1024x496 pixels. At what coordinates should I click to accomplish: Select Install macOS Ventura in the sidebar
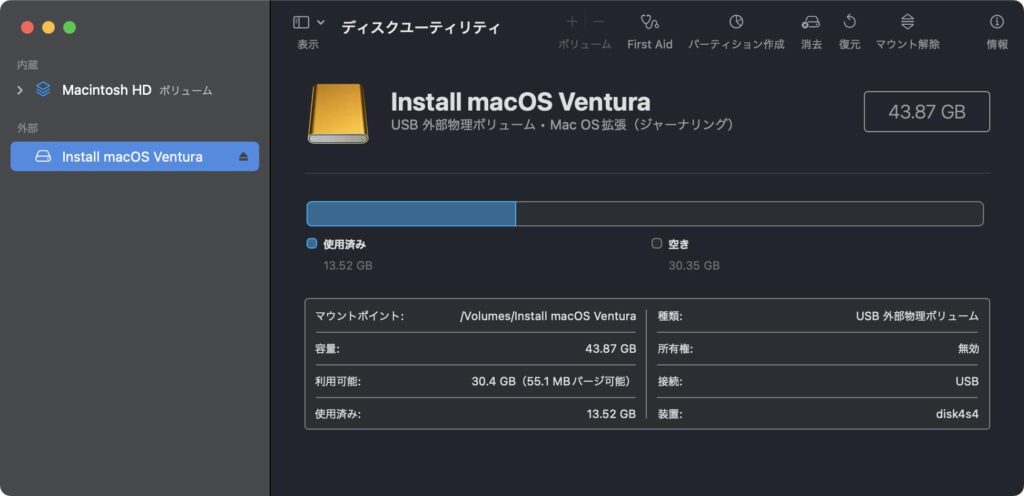click(135, 157)
